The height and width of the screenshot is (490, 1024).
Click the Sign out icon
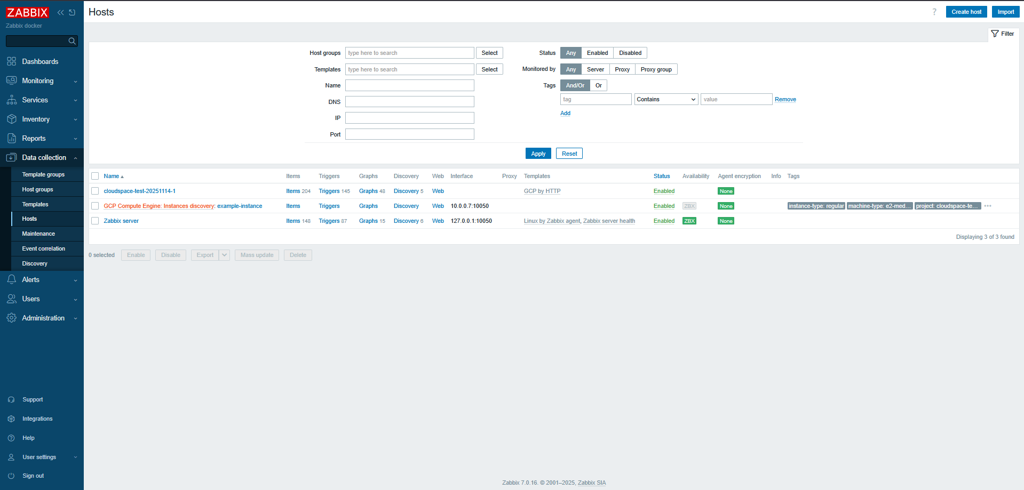point(12,476)
